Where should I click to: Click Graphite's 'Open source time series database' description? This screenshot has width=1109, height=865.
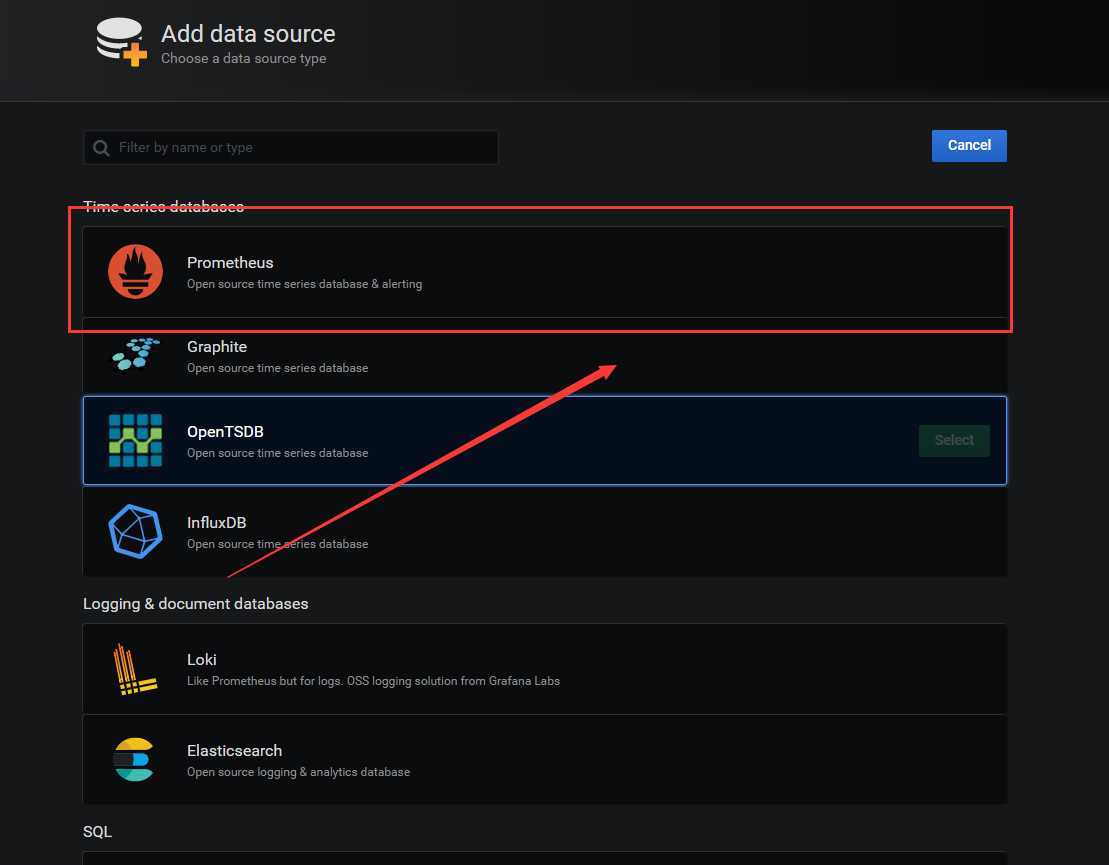(x=277, y=368)
